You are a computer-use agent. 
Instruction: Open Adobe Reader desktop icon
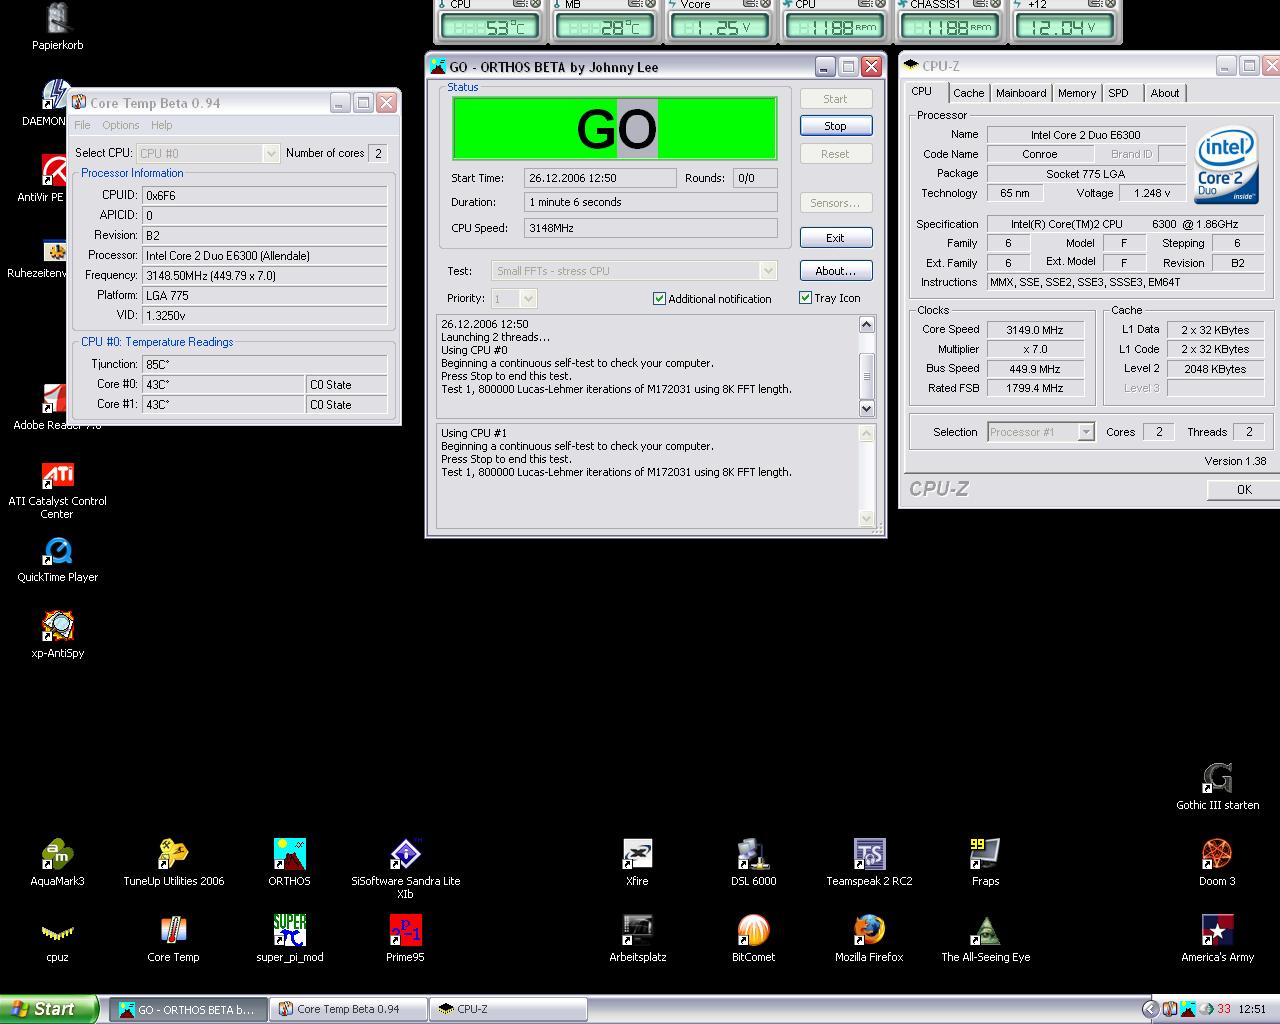click(54, 399)
